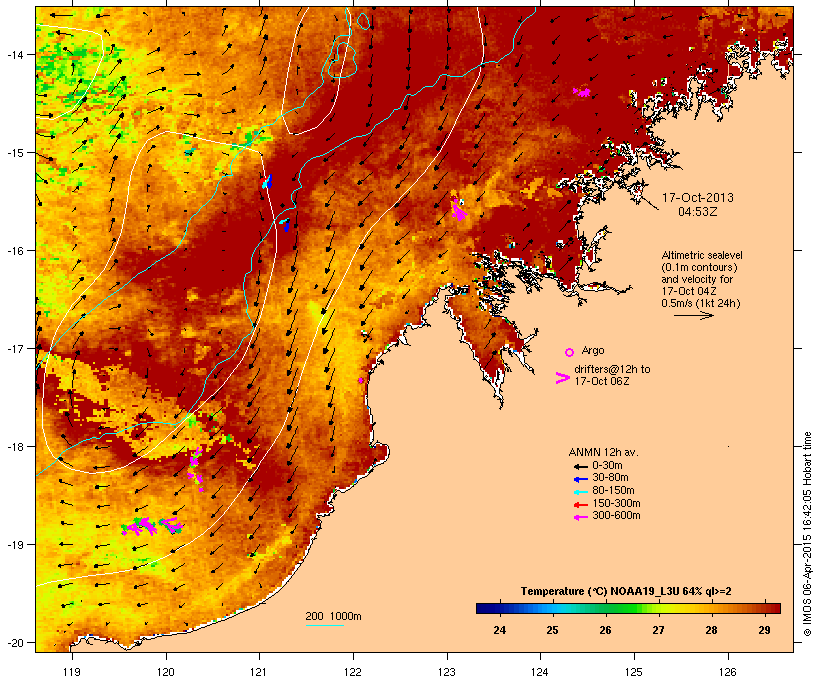Click the magenta drifter cluster near 124.4E 14.4S
The image size is (820, 680).
(x=582, y=93)
